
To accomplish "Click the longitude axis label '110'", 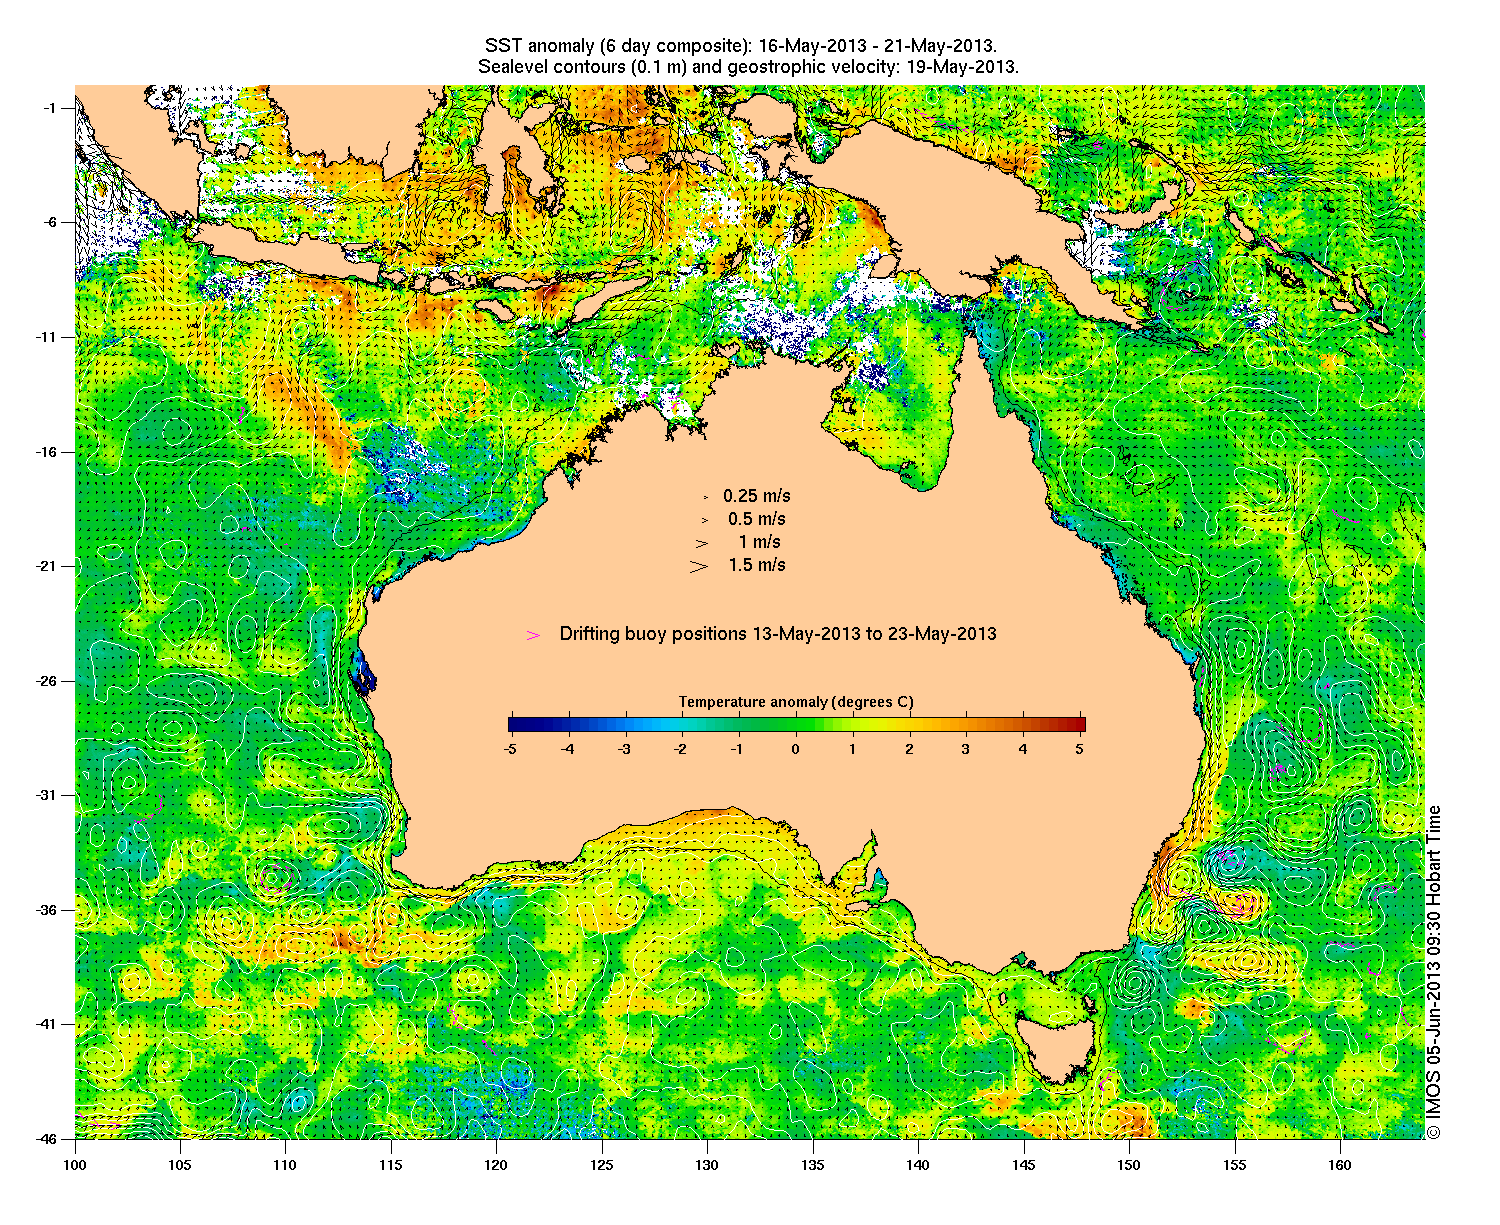I will 285,1165.
